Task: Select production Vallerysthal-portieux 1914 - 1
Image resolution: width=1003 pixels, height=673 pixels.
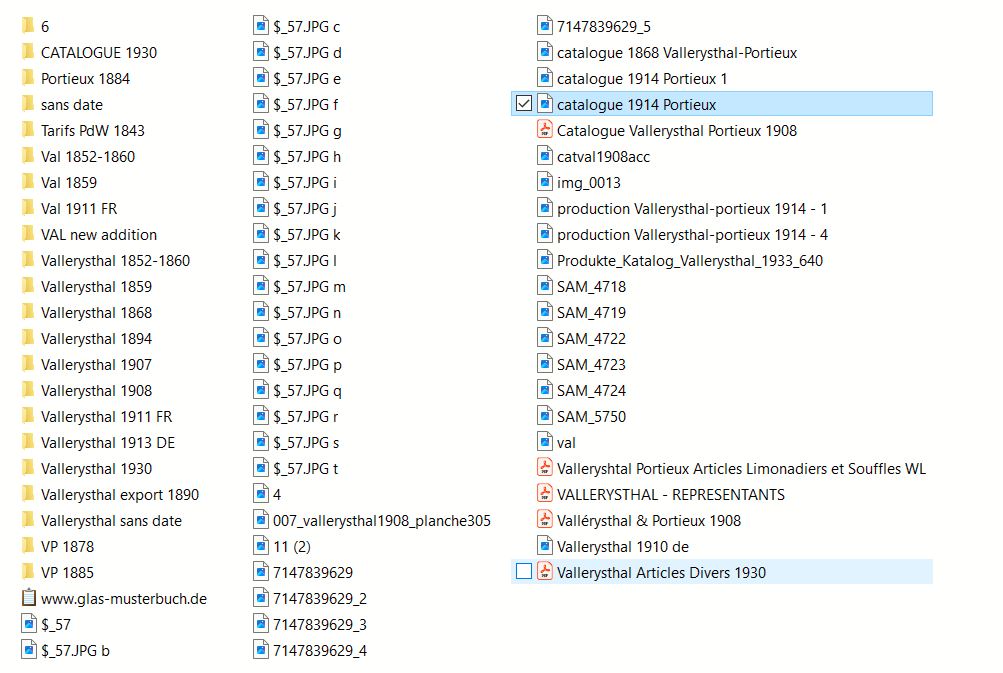Action: click(x=682, y=209)
